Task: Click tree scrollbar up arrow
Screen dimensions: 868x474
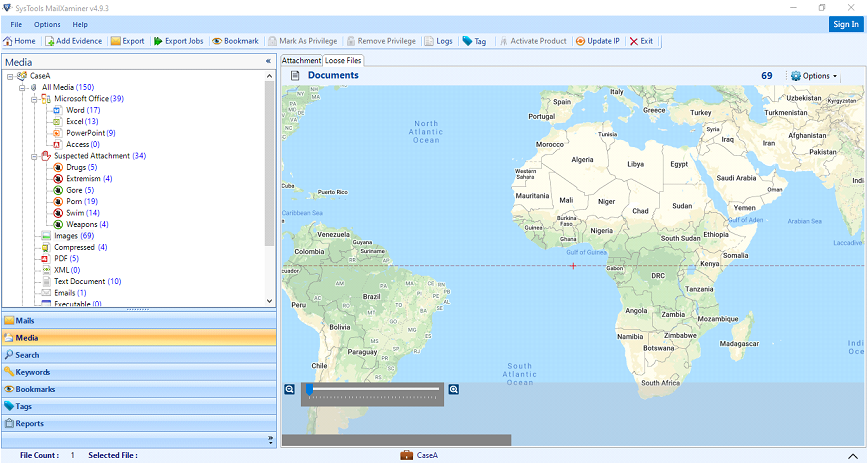Action: point(270,76)
